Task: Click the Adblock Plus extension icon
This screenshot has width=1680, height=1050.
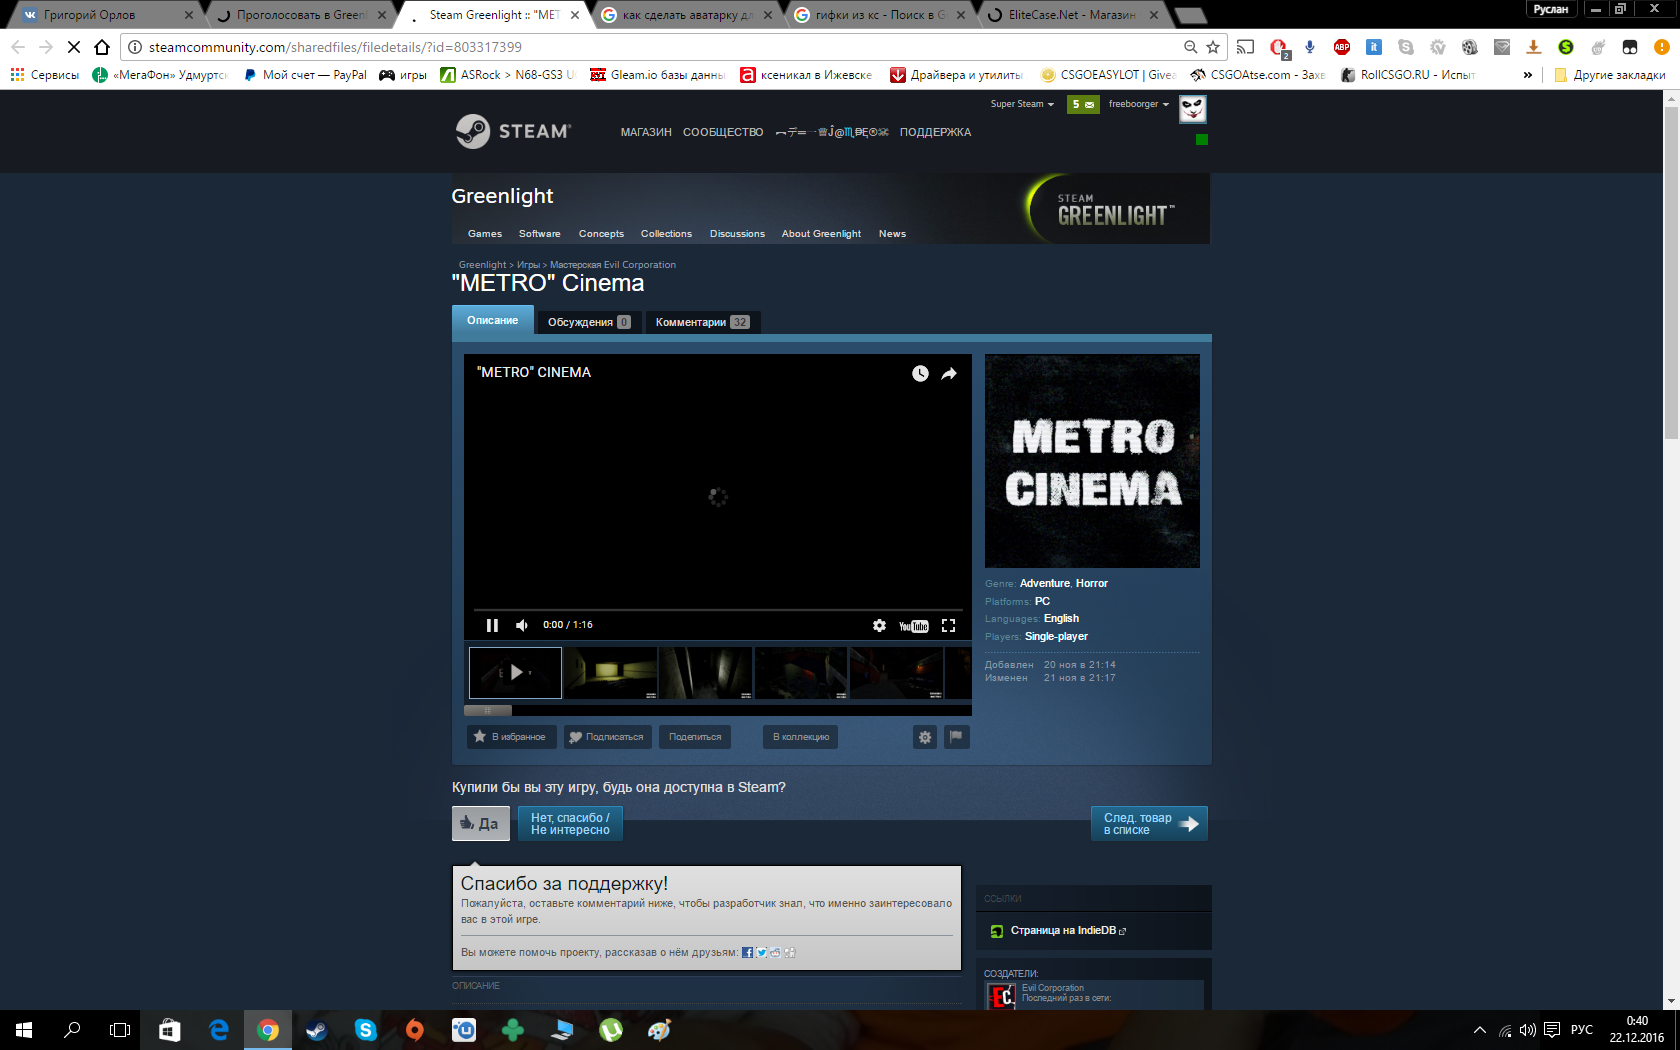Action: pos(1342,47)
